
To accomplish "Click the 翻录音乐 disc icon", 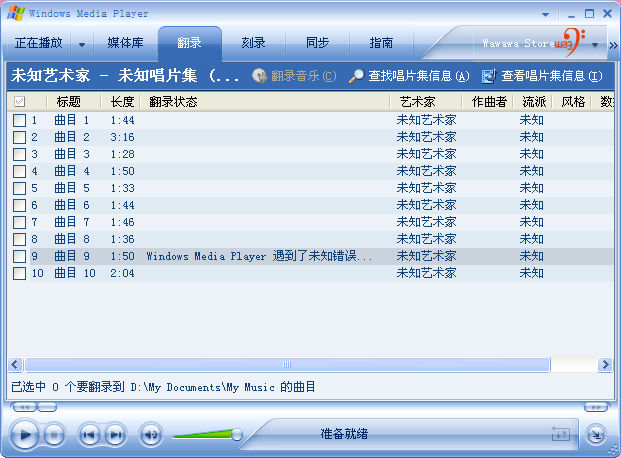I will pyautogui.click(x=260, y=76).
